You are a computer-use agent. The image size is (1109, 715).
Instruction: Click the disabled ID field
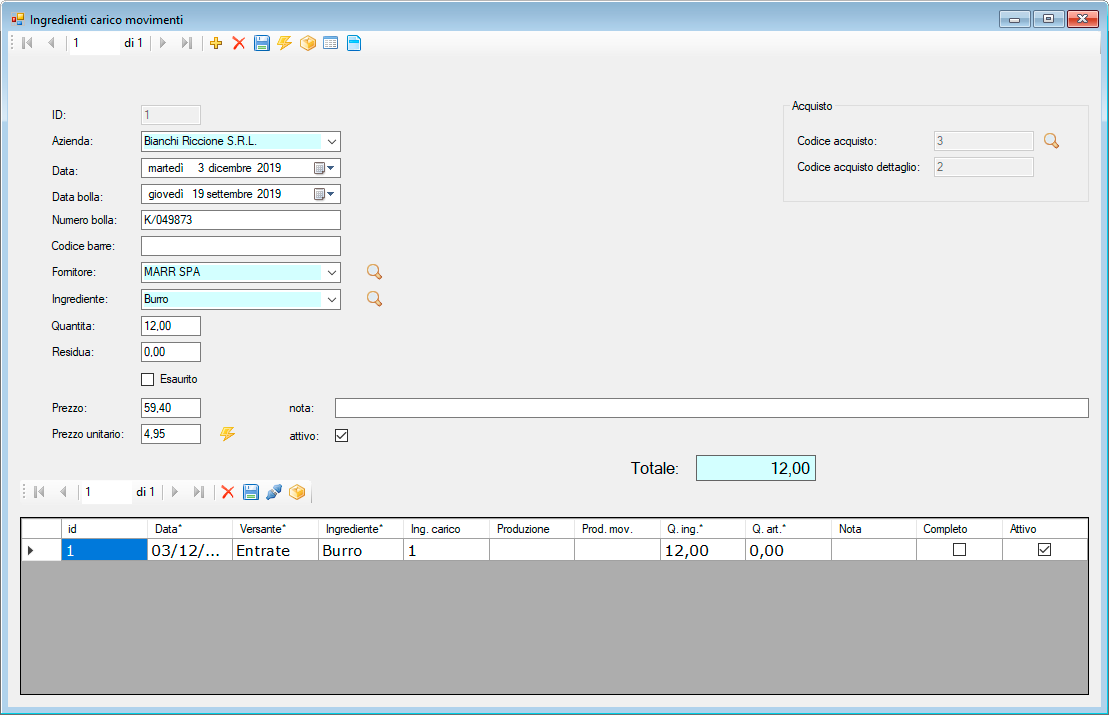click(170, 115)
